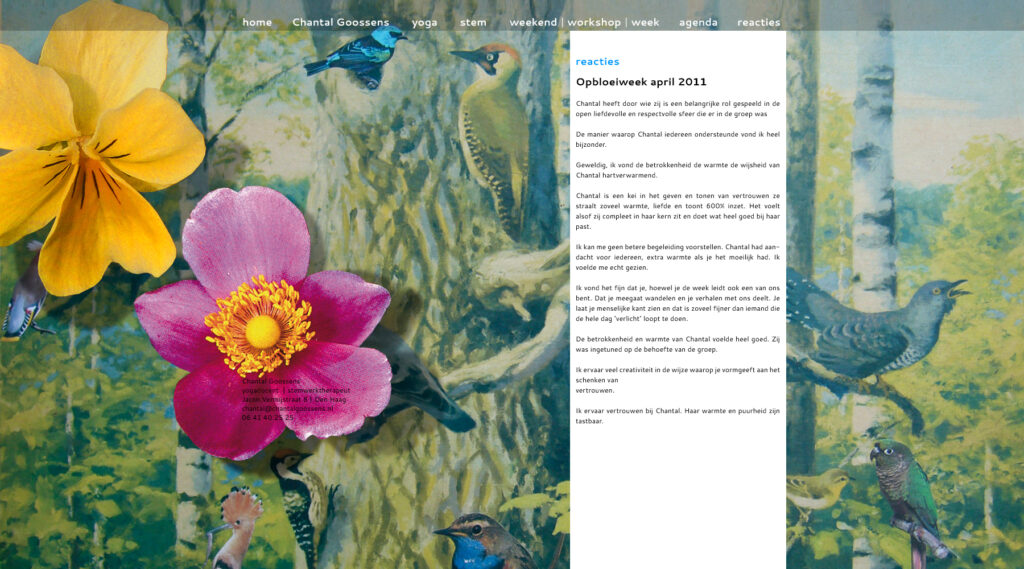1024x569 pixels.
Task: Select reacties in the top navigation
Action: click(758, 22)
